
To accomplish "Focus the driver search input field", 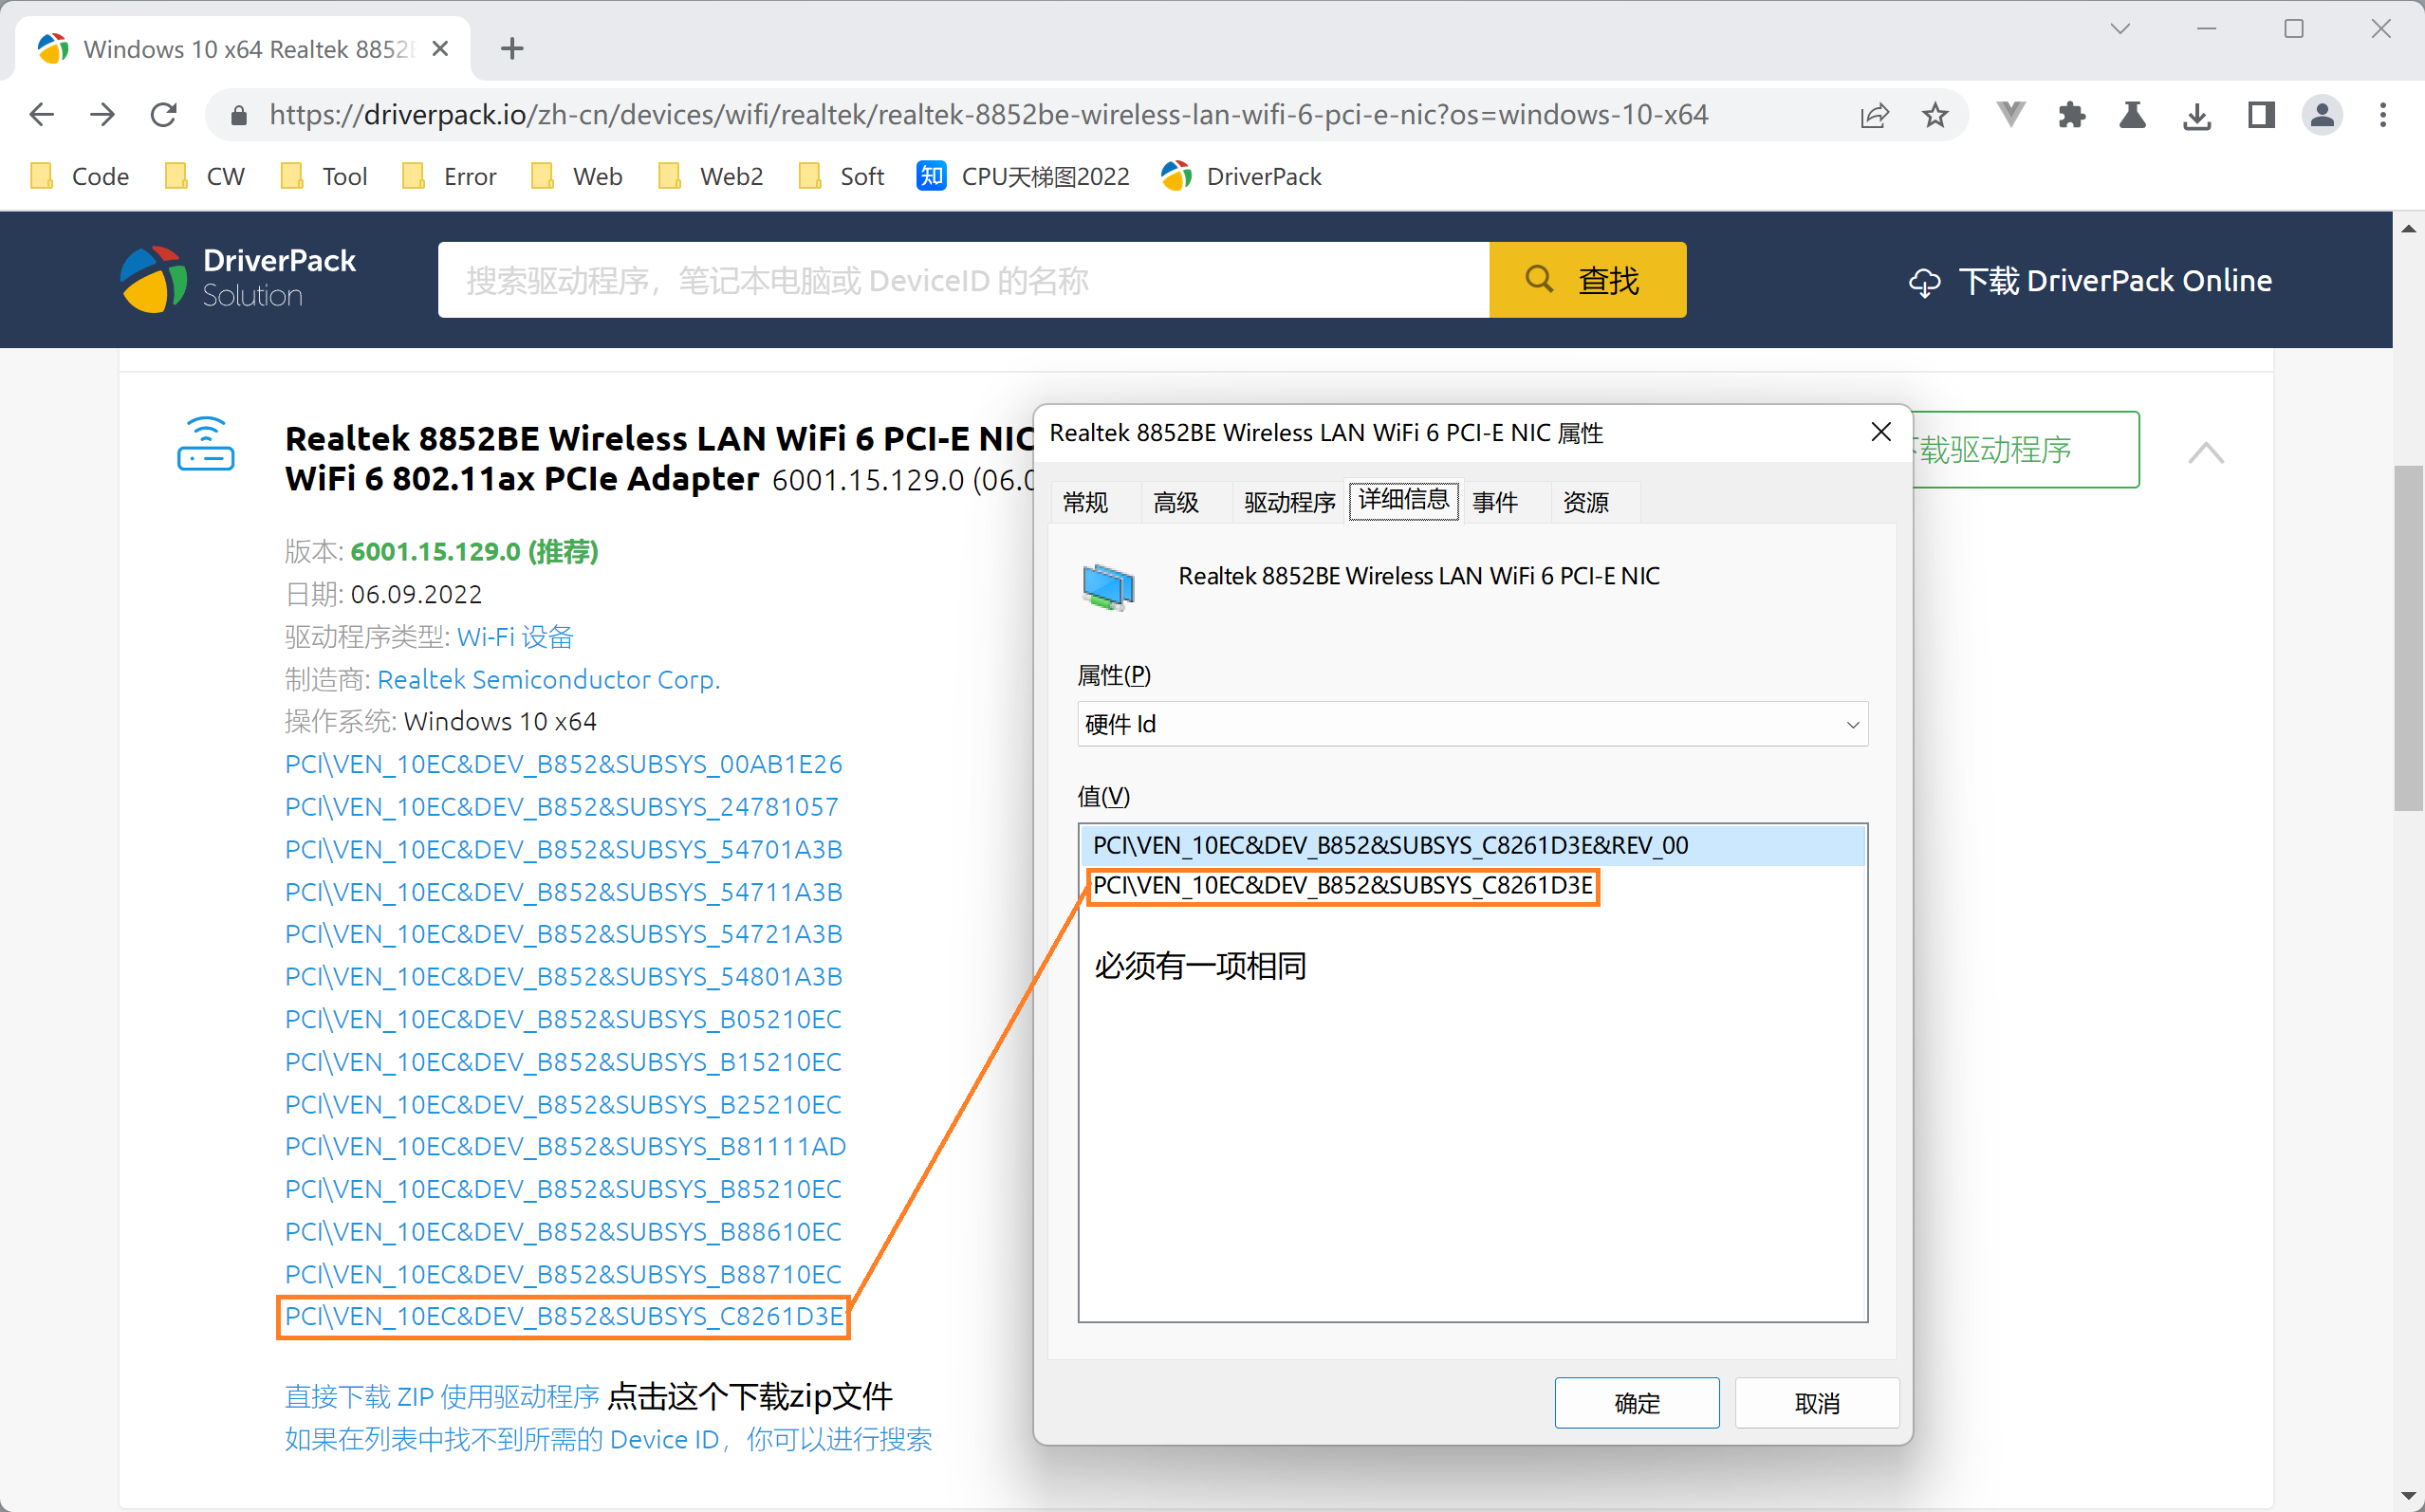I will click(x=963, y=280).
